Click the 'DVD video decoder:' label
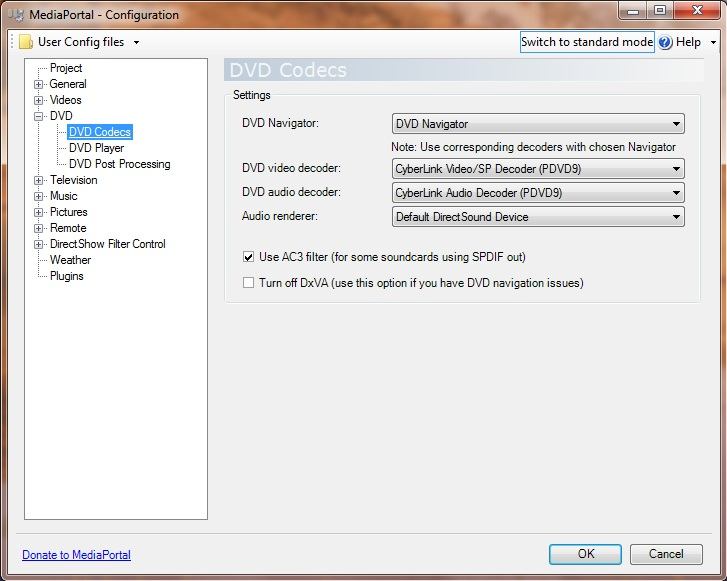 pos(291,168)
